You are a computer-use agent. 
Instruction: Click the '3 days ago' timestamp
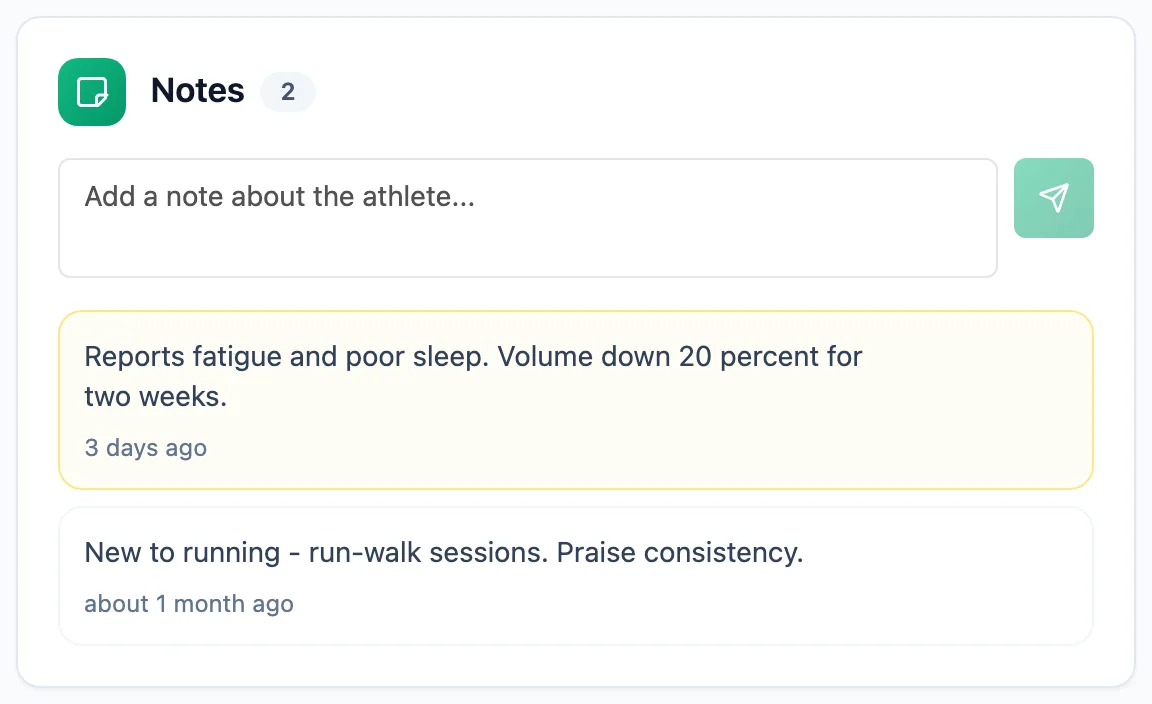(145, 448)
